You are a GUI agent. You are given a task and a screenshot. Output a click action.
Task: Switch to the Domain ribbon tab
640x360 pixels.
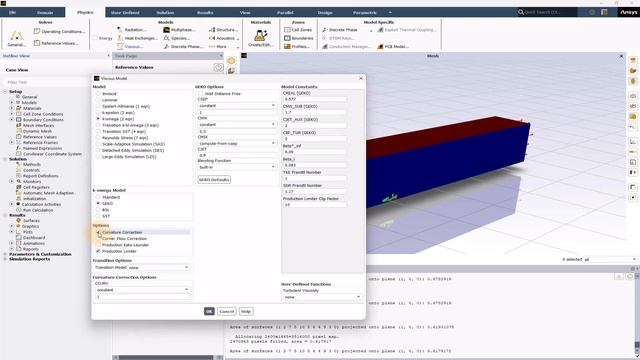tap(45, 12)
